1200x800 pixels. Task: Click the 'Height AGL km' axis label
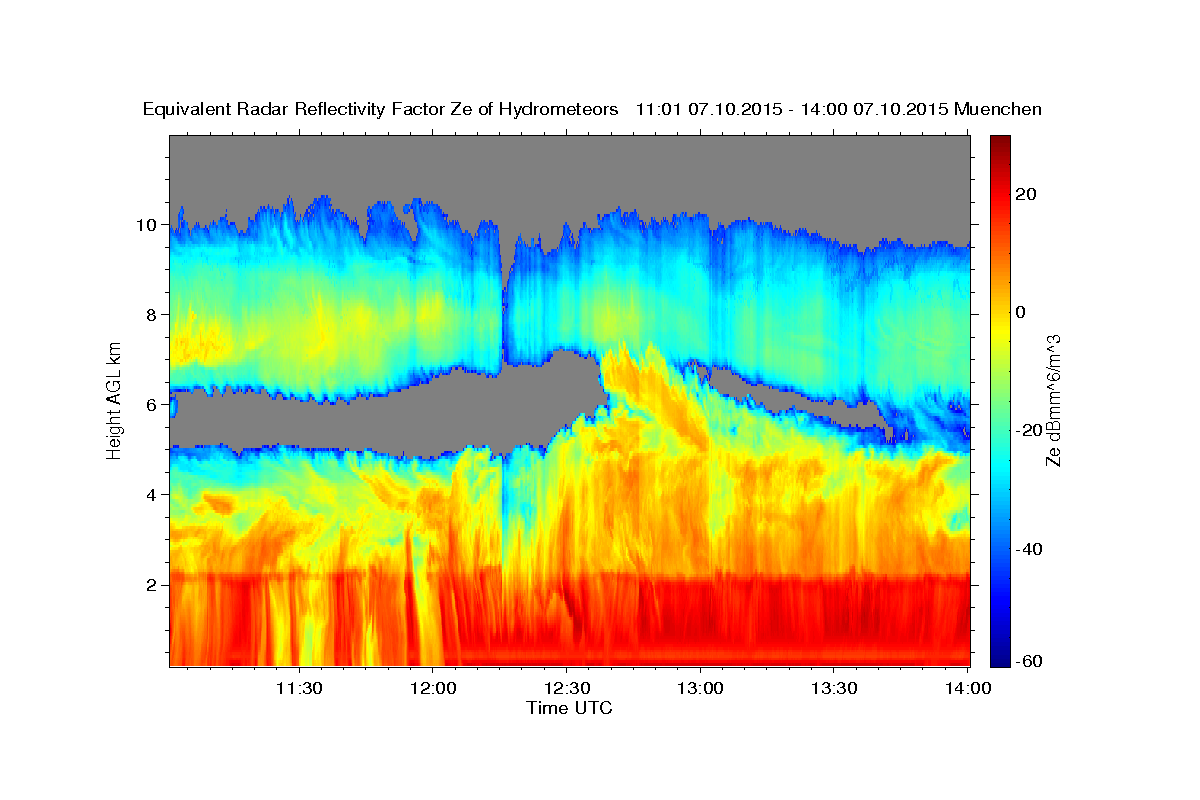pos(115,399)
